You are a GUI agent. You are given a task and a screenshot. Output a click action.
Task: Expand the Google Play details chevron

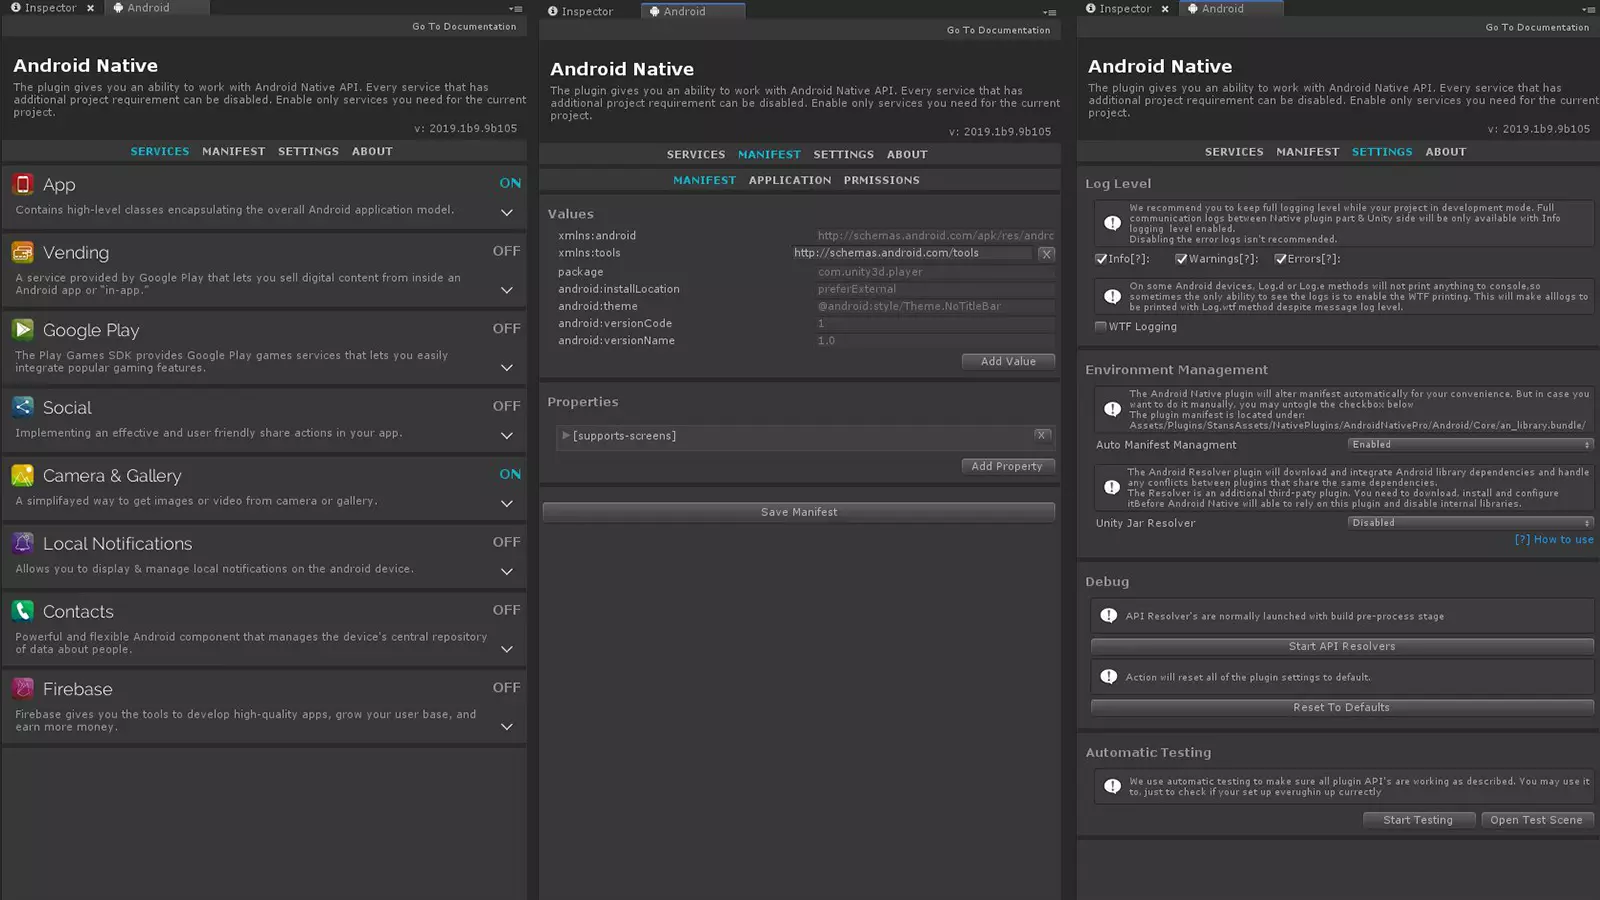coord(507,367)
